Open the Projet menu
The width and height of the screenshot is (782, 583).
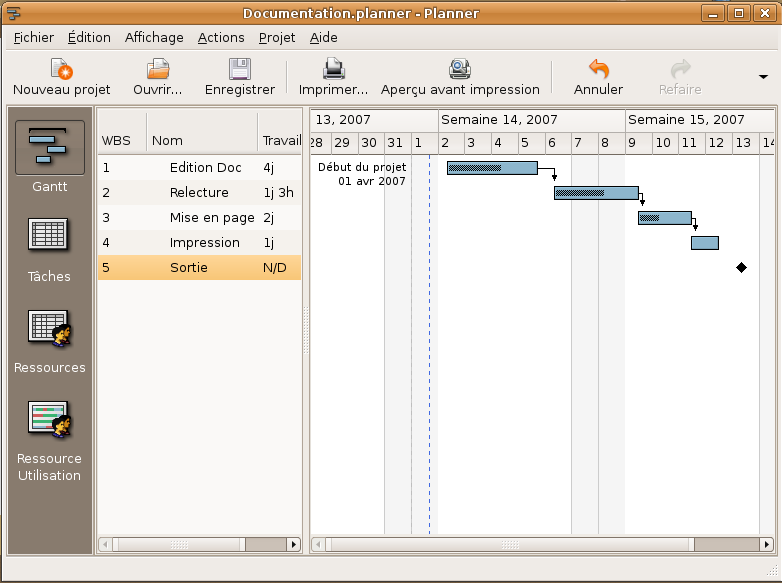click(x=277, y=37)
